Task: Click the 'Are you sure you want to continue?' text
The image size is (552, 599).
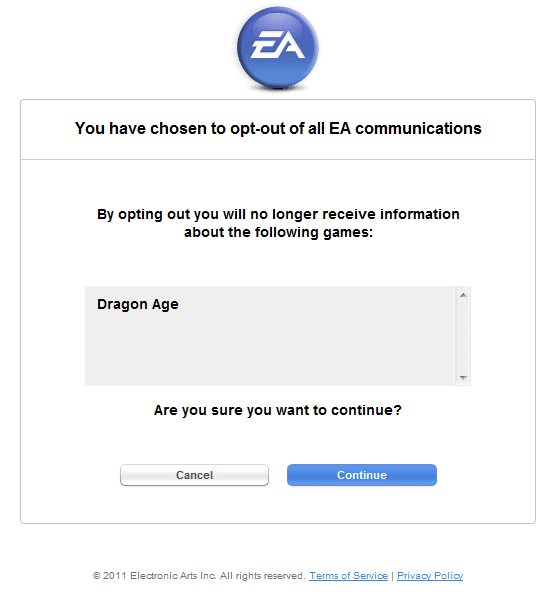Action: (x=278, y=410)
